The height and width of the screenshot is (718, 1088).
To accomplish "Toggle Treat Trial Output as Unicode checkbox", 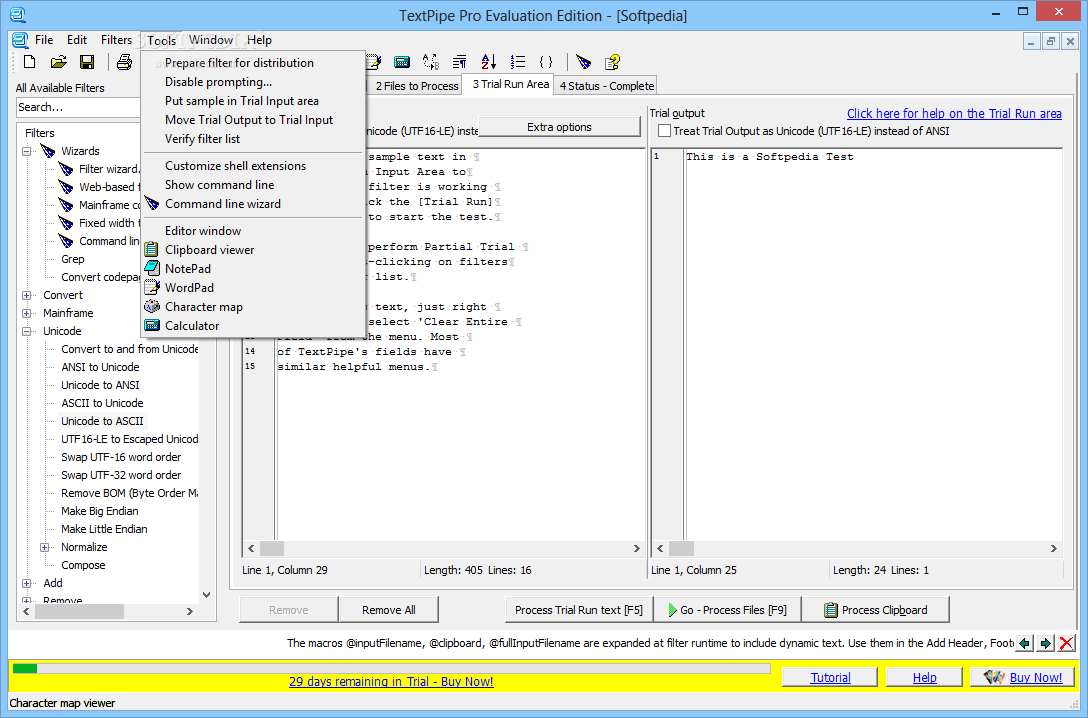I will coord(664,131).
